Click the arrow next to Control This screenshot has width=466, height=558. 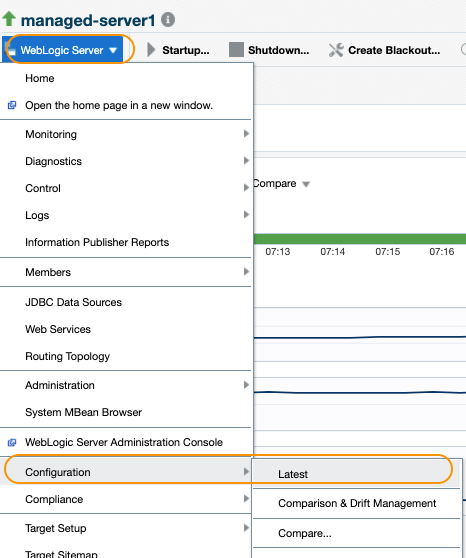pos(246,188)
